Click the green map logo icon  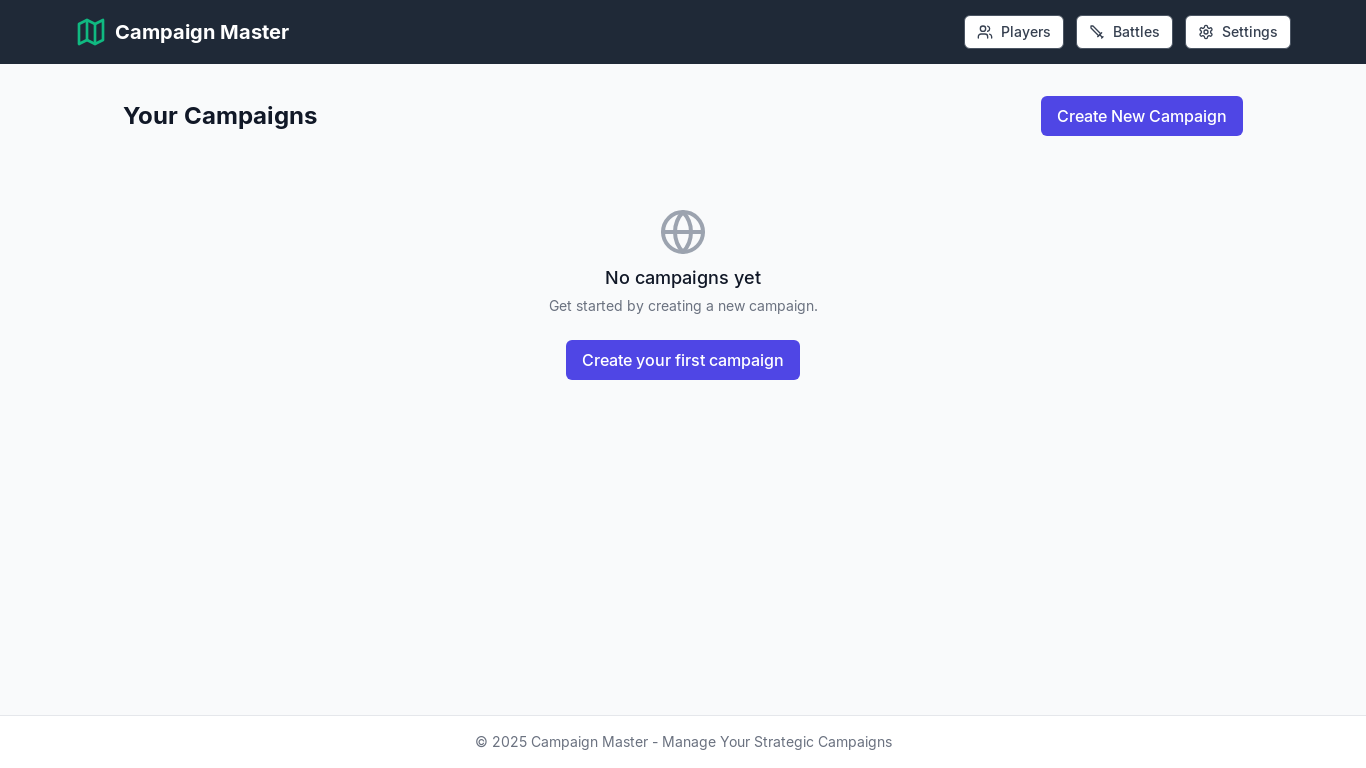(91, 32)
